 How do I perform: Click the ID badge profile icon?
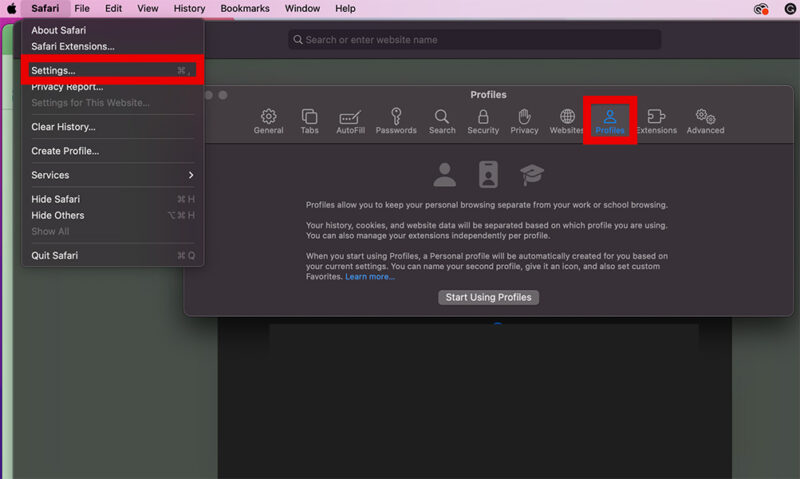[x=488, y=175]
